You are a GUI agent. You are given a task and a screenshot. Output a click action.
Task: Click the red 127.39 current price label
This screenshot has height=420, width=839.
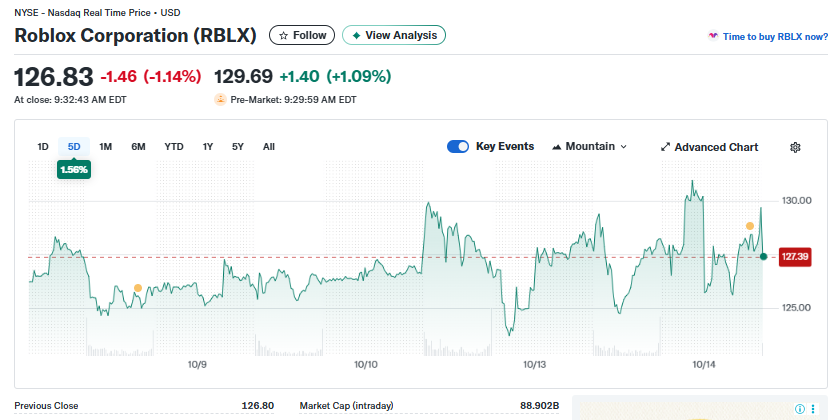pos(795,257)
